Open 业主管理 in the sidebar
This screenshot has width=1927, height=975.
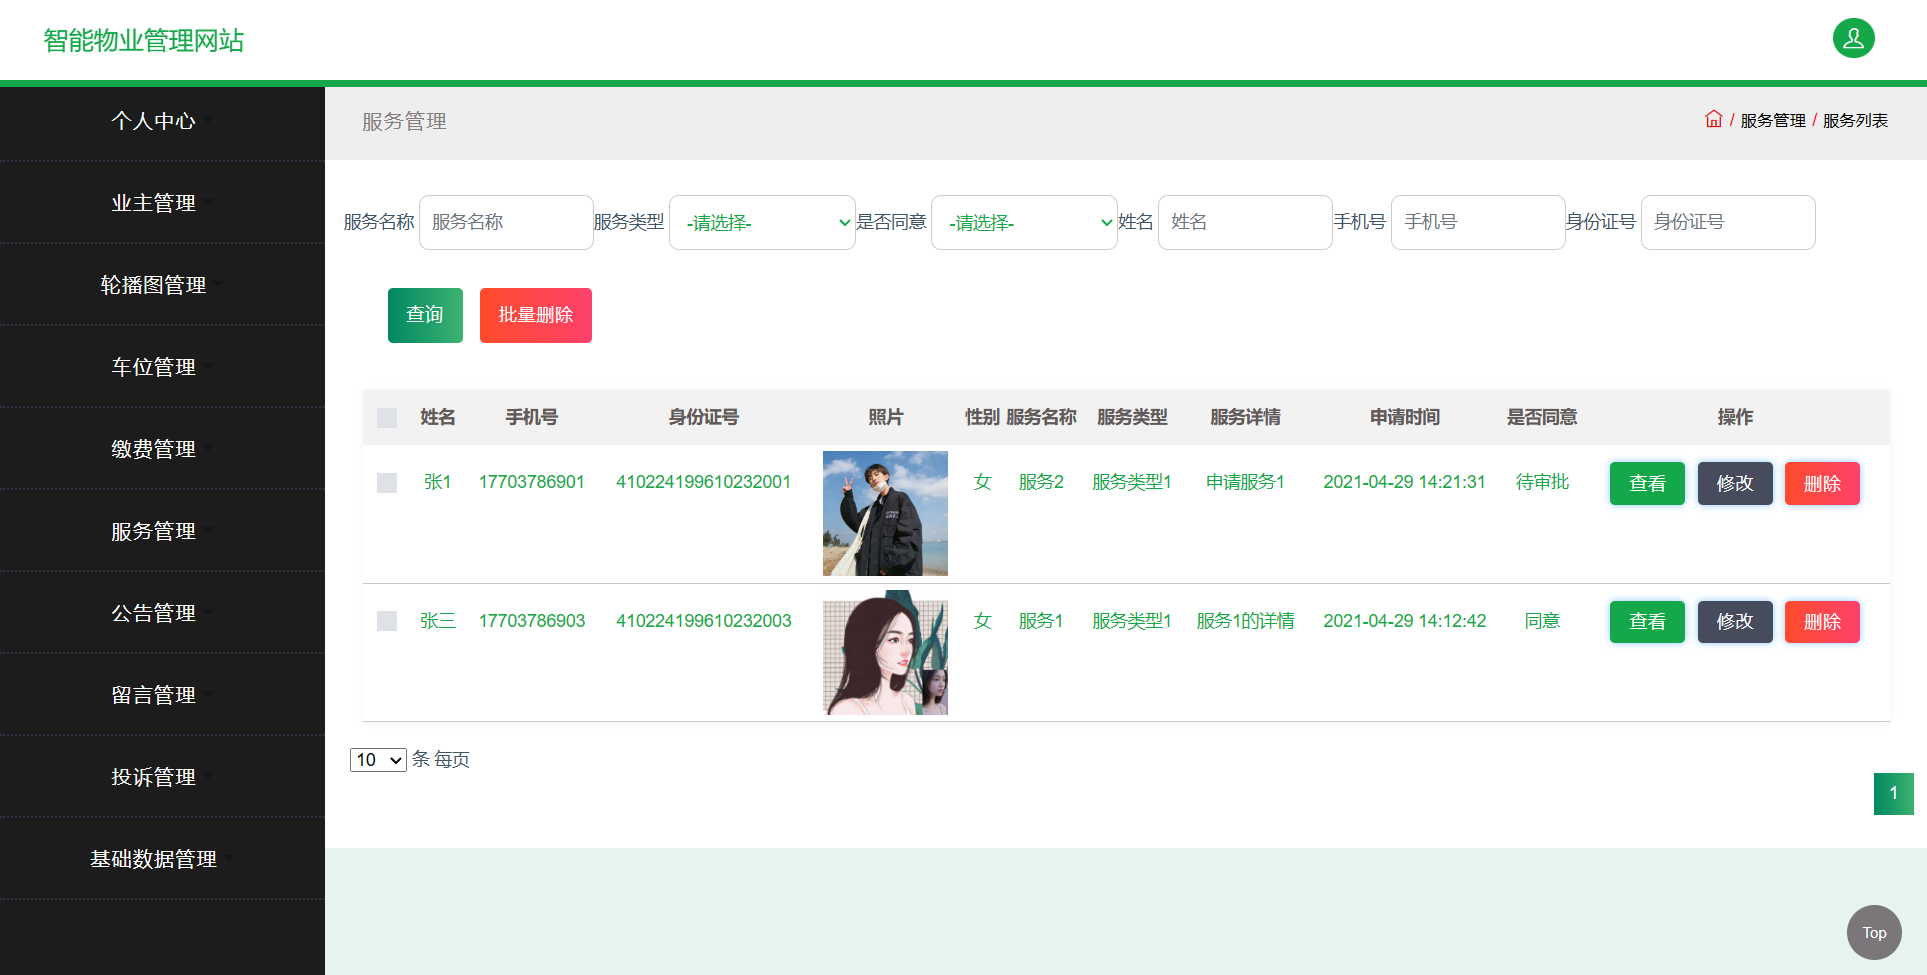tap(155, 202)
